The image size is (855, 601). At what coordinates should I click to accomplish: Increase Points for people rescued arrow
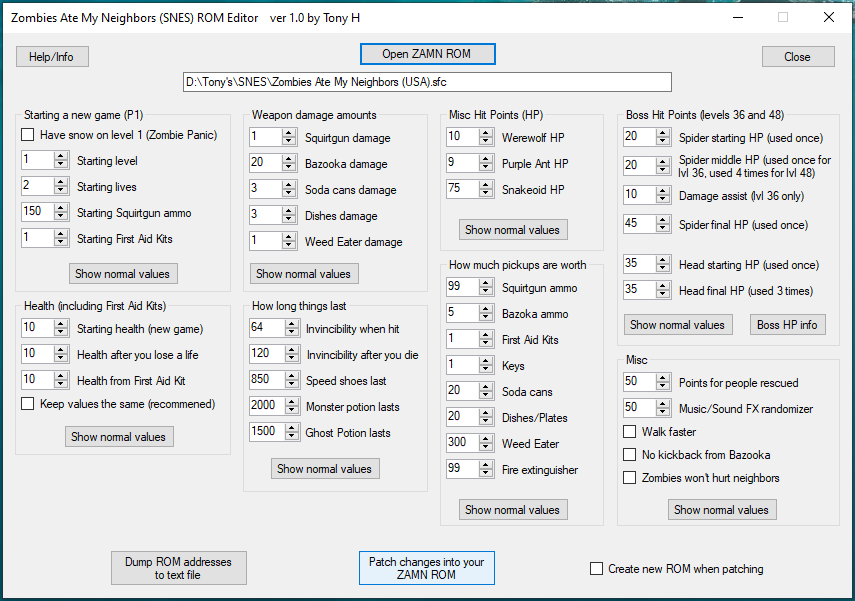click(x=663, y=378)
